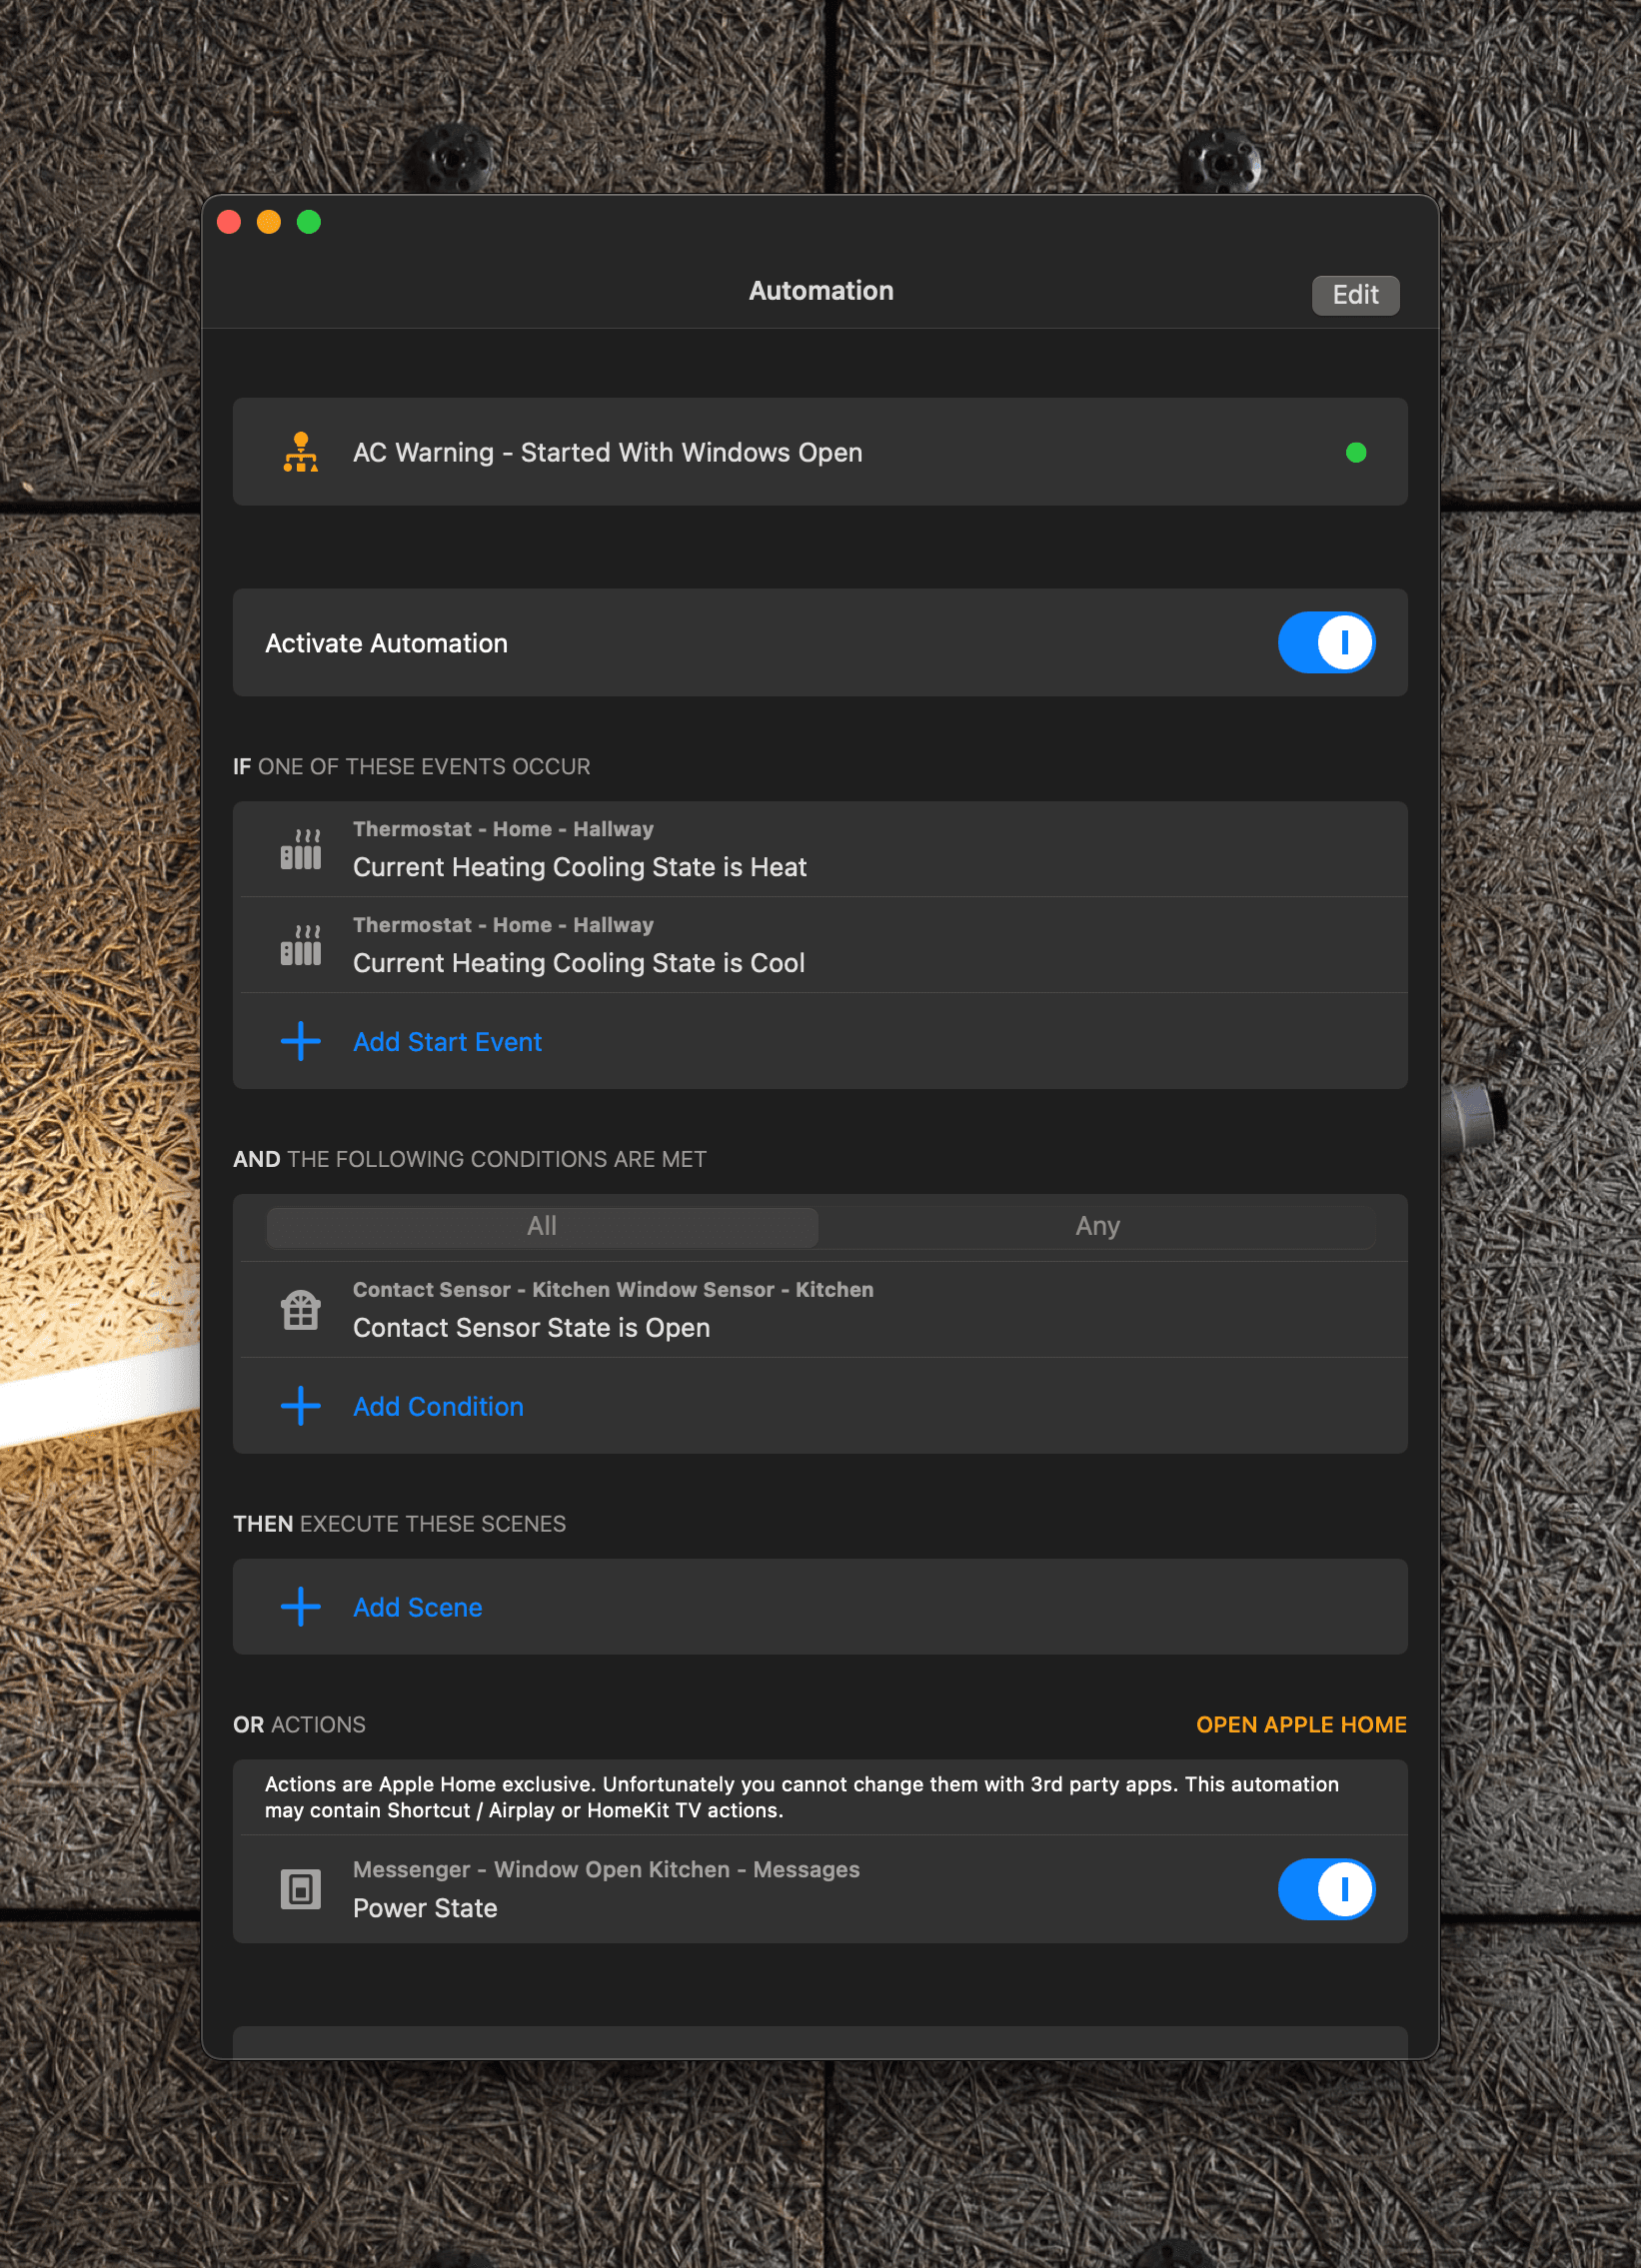Switch conditions matching to Any
This screenshot has height=2268, width=1641.
pos(1097,1226)
